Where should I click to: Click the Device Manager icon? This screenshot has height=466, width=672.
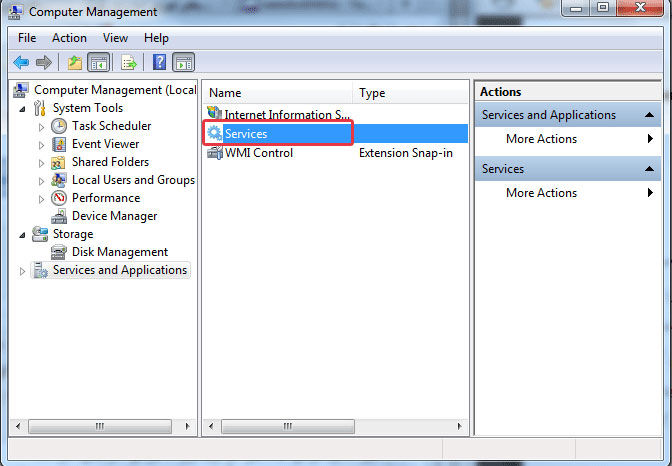(x=59, y=216)
